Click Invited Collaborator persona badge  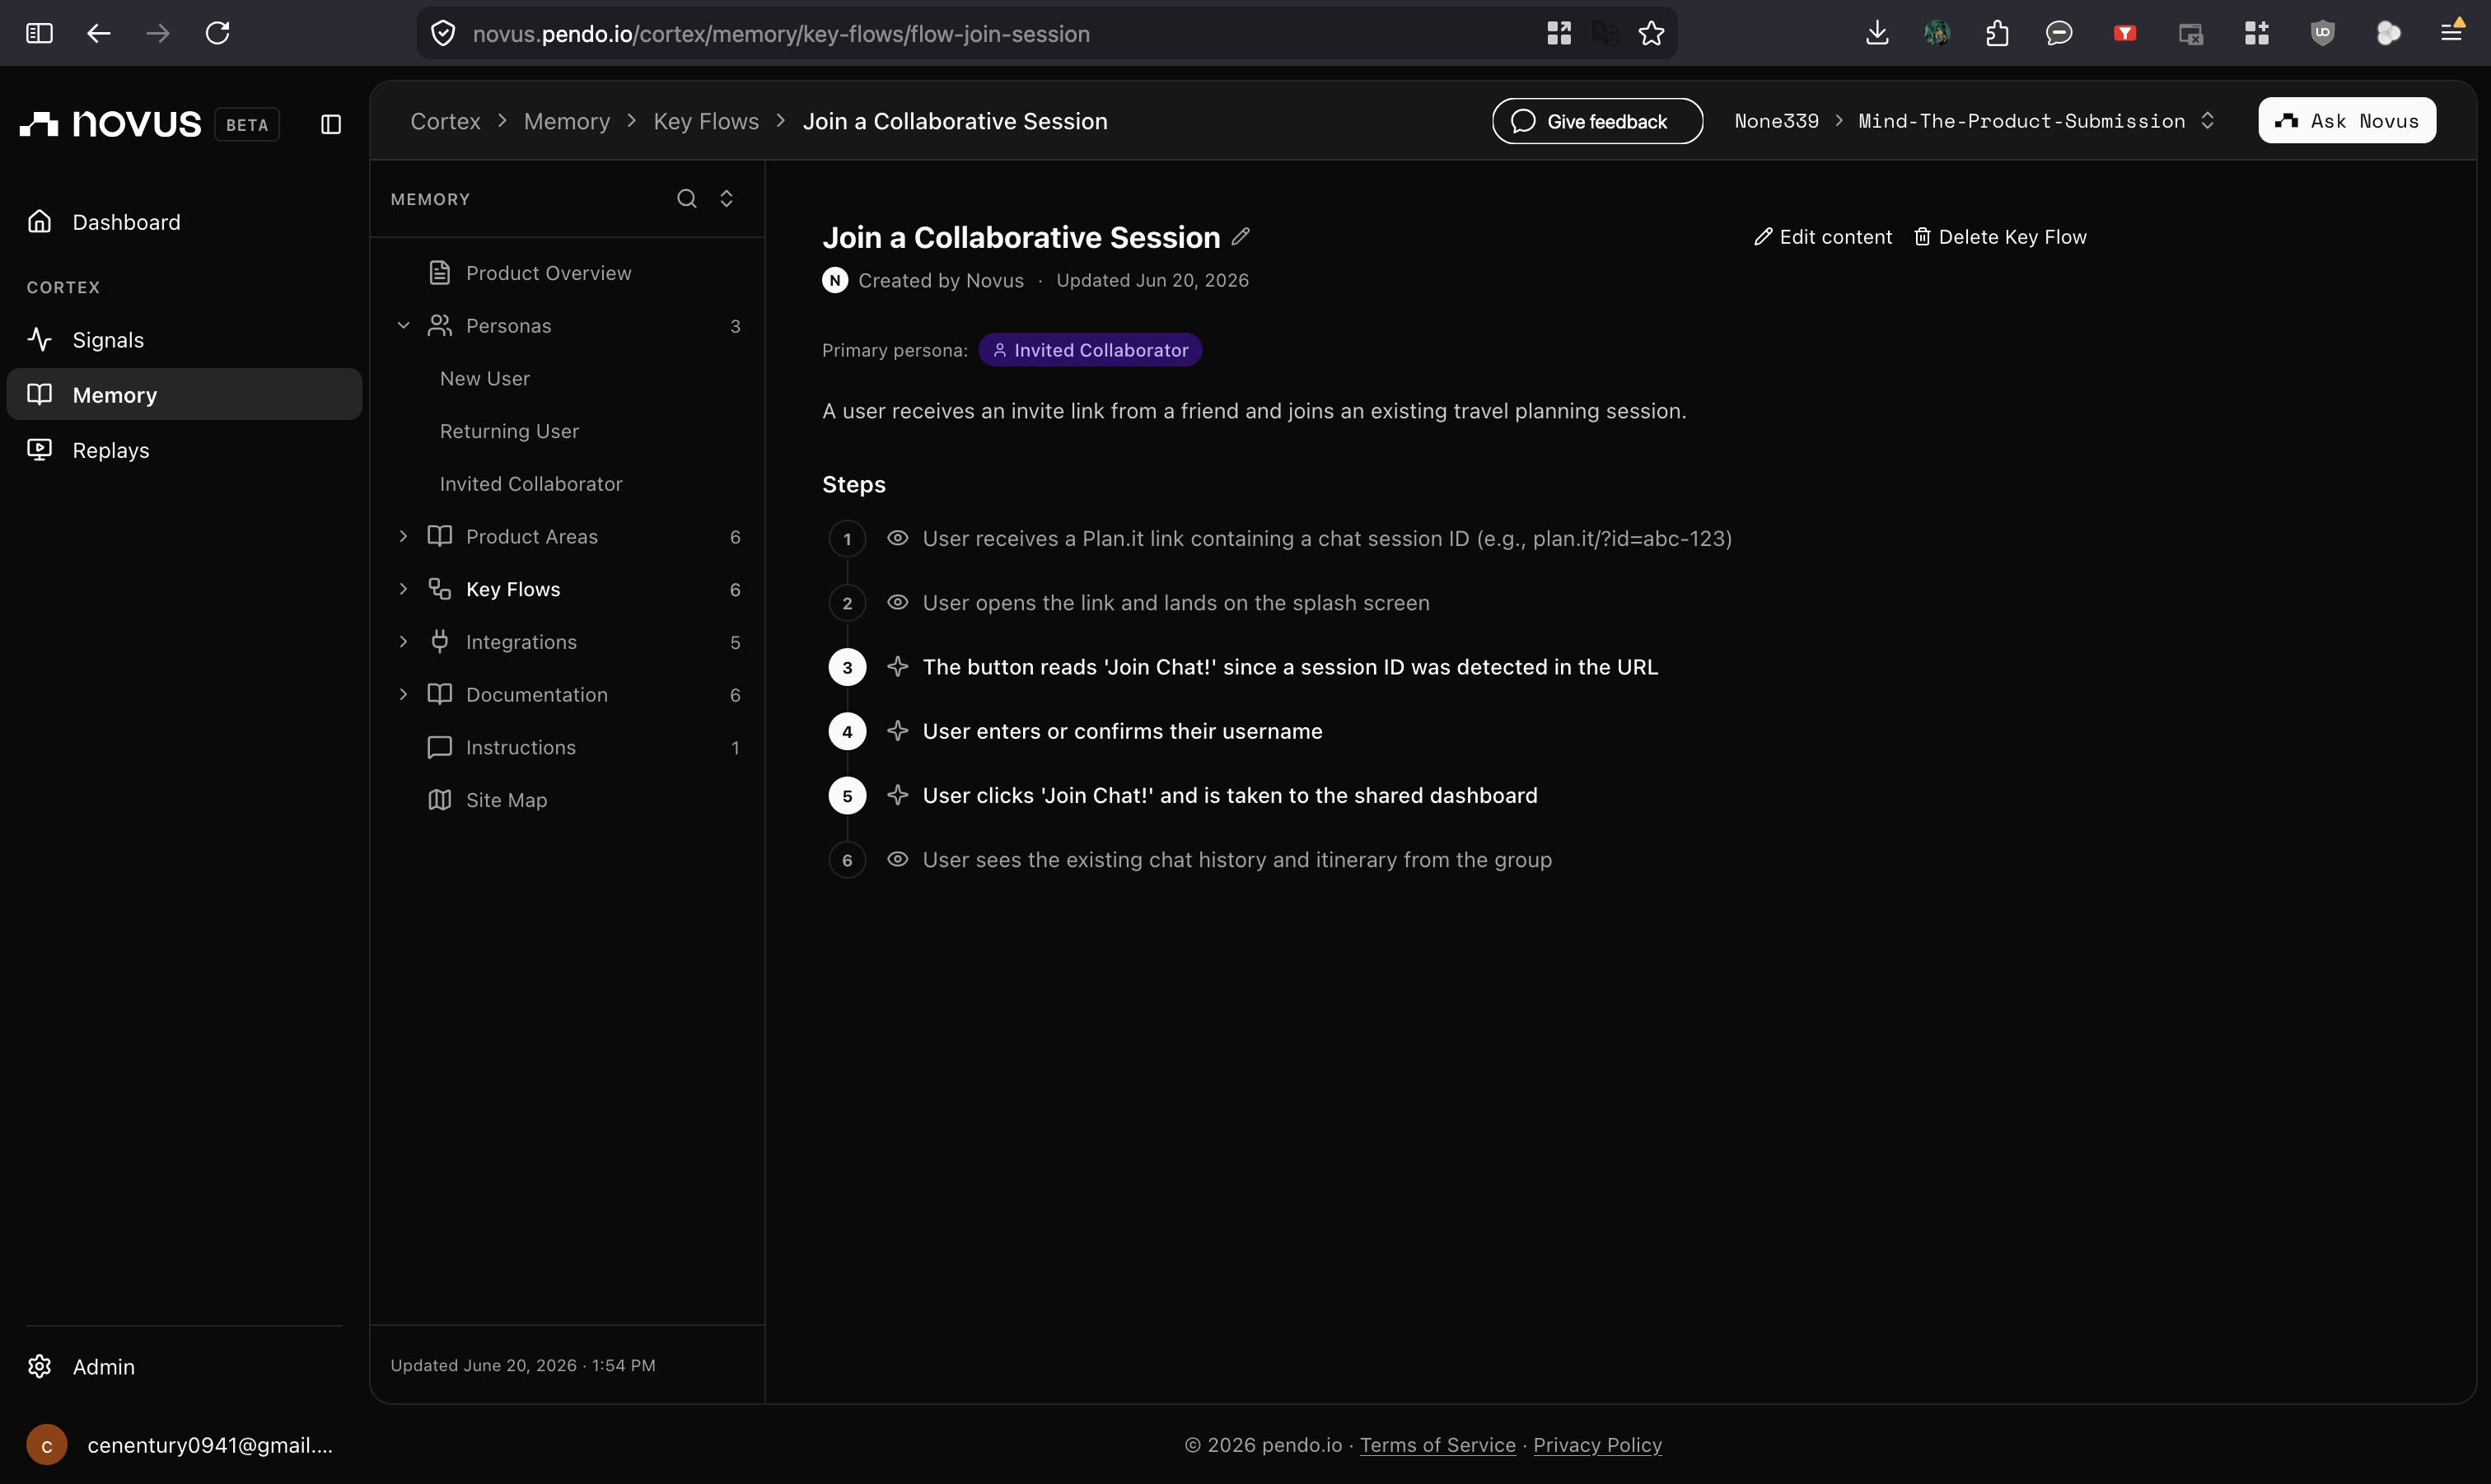coord(1090,350)
